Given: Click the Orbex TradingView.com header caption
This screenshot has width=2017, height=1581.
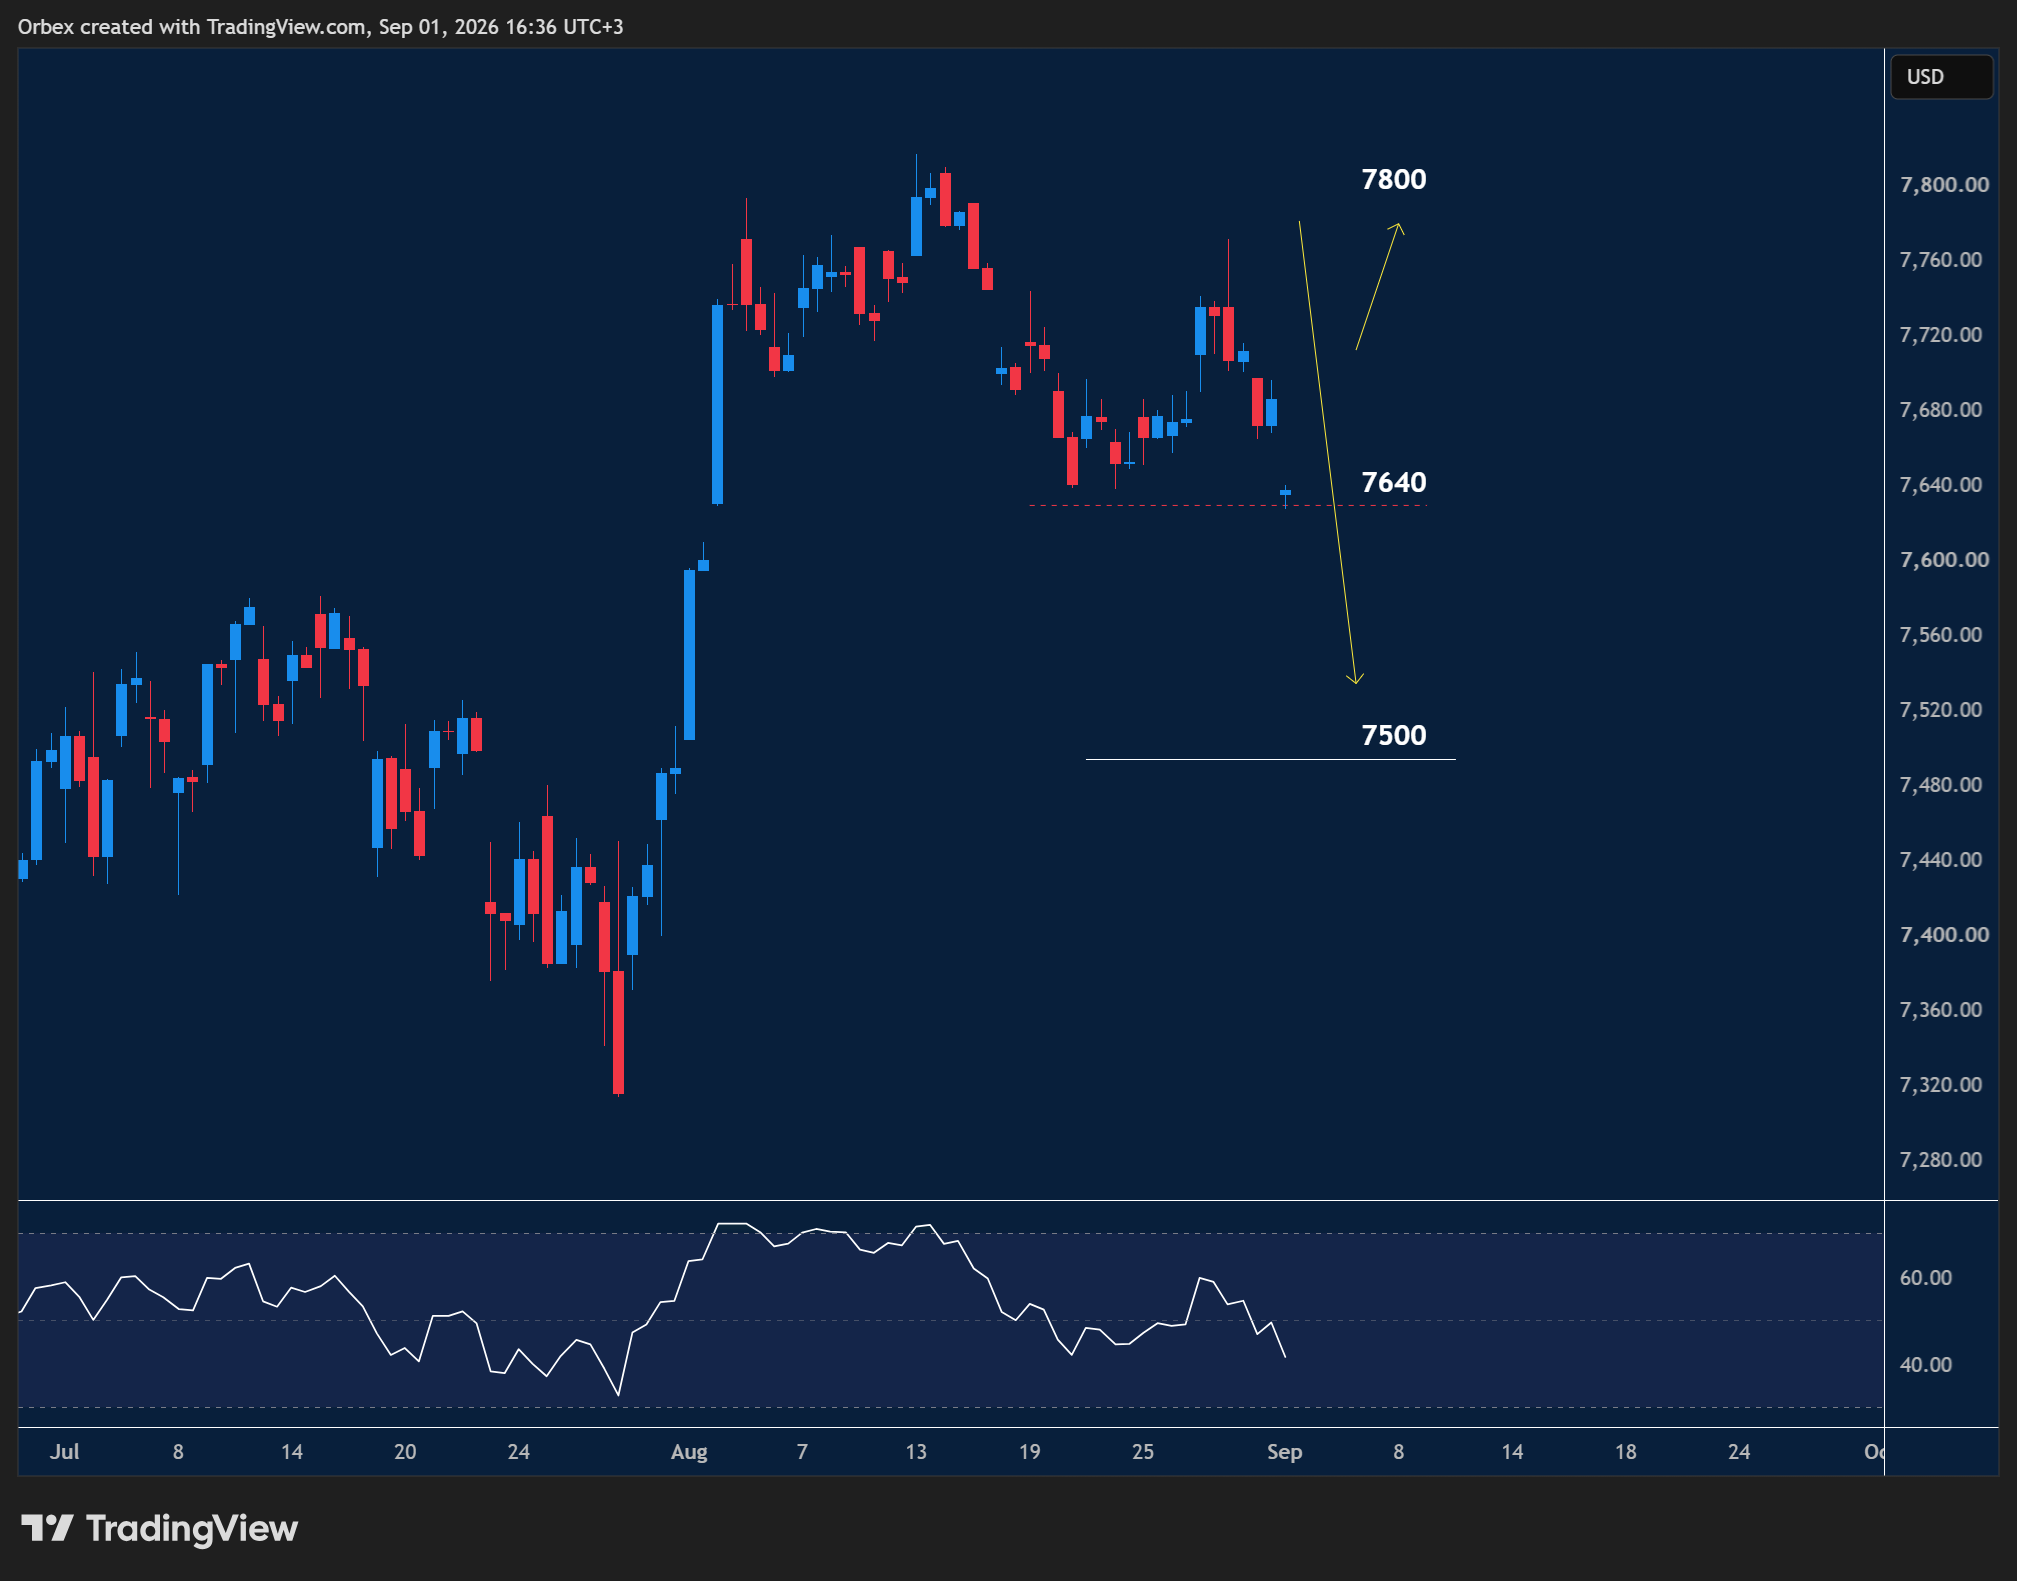Looking at the screenshot, I should coord(320,27).
